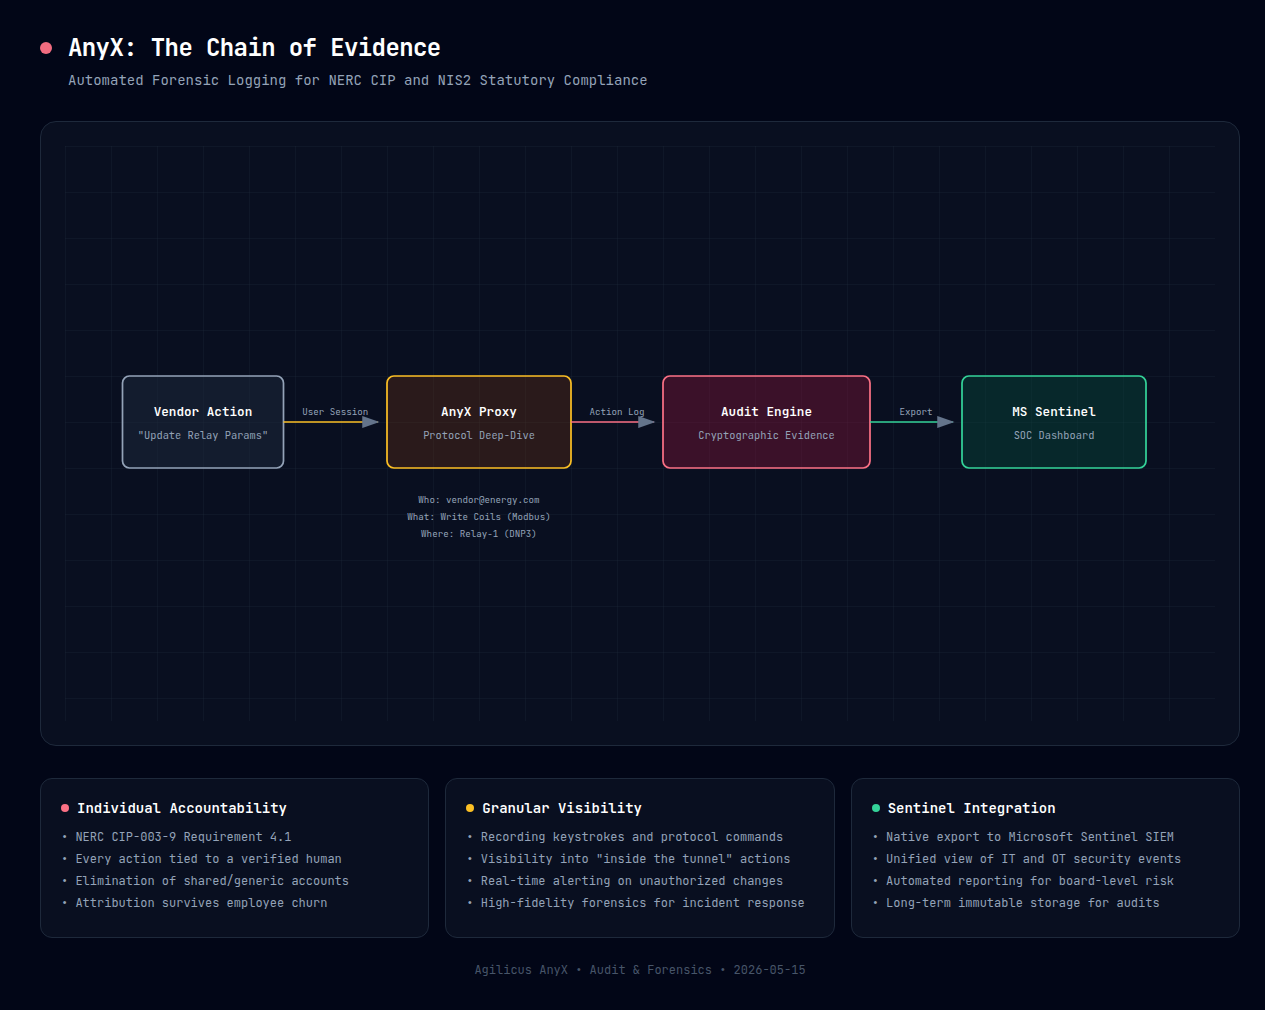Click the red dot beside page title

click(x=46, y=48)
